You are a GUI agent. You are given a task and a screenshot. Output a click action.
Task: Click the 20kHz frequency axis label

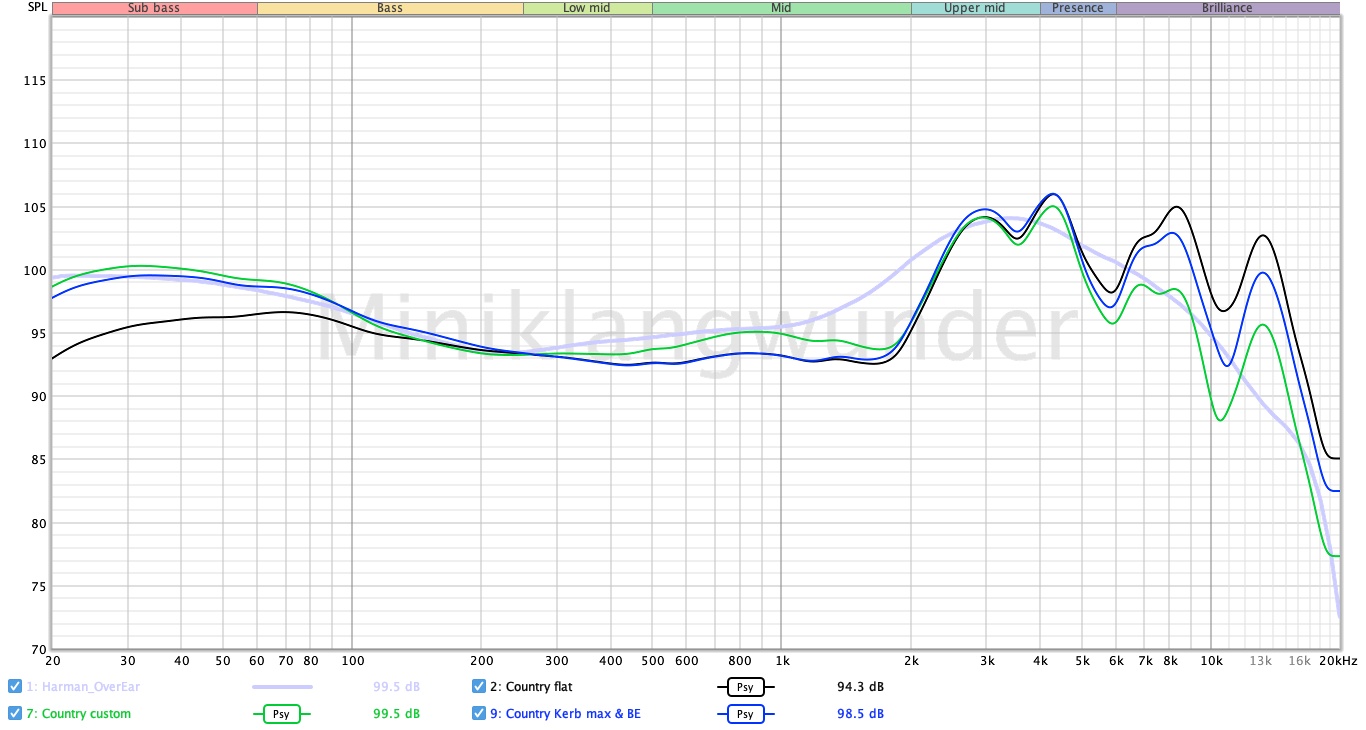[x=1337, y=661]
